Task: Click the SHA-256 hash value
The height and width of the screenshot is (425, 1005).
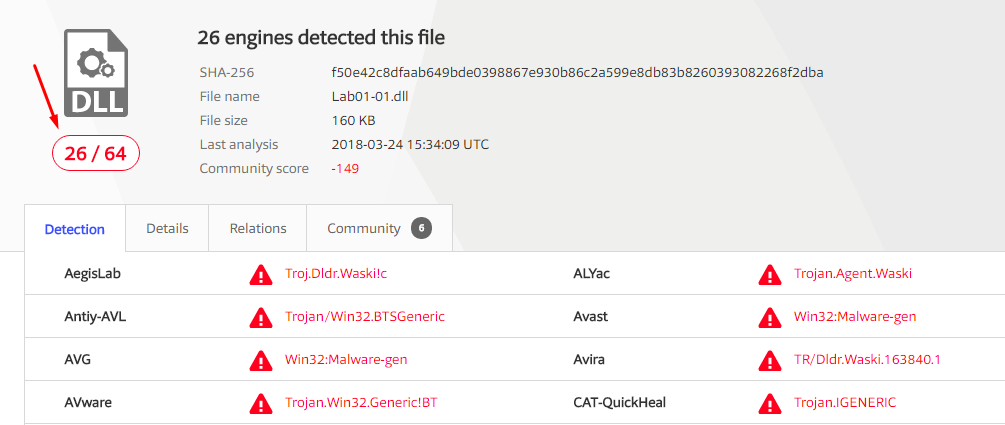Action: tap(577, 73)
